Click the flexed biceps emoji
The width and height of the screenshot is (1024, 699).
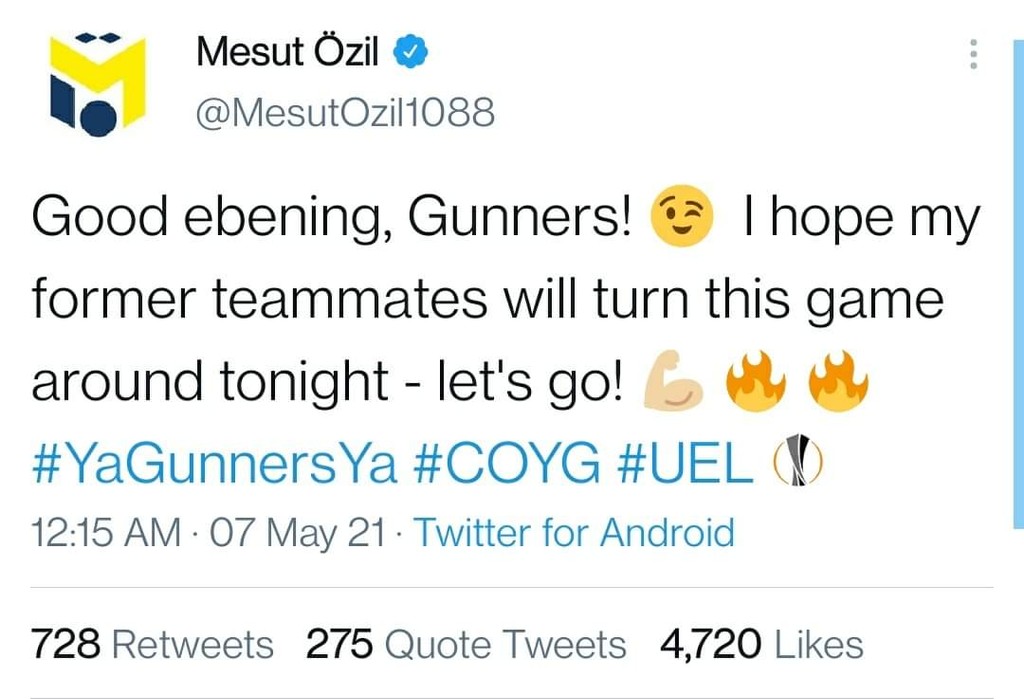tap(673, 383)
